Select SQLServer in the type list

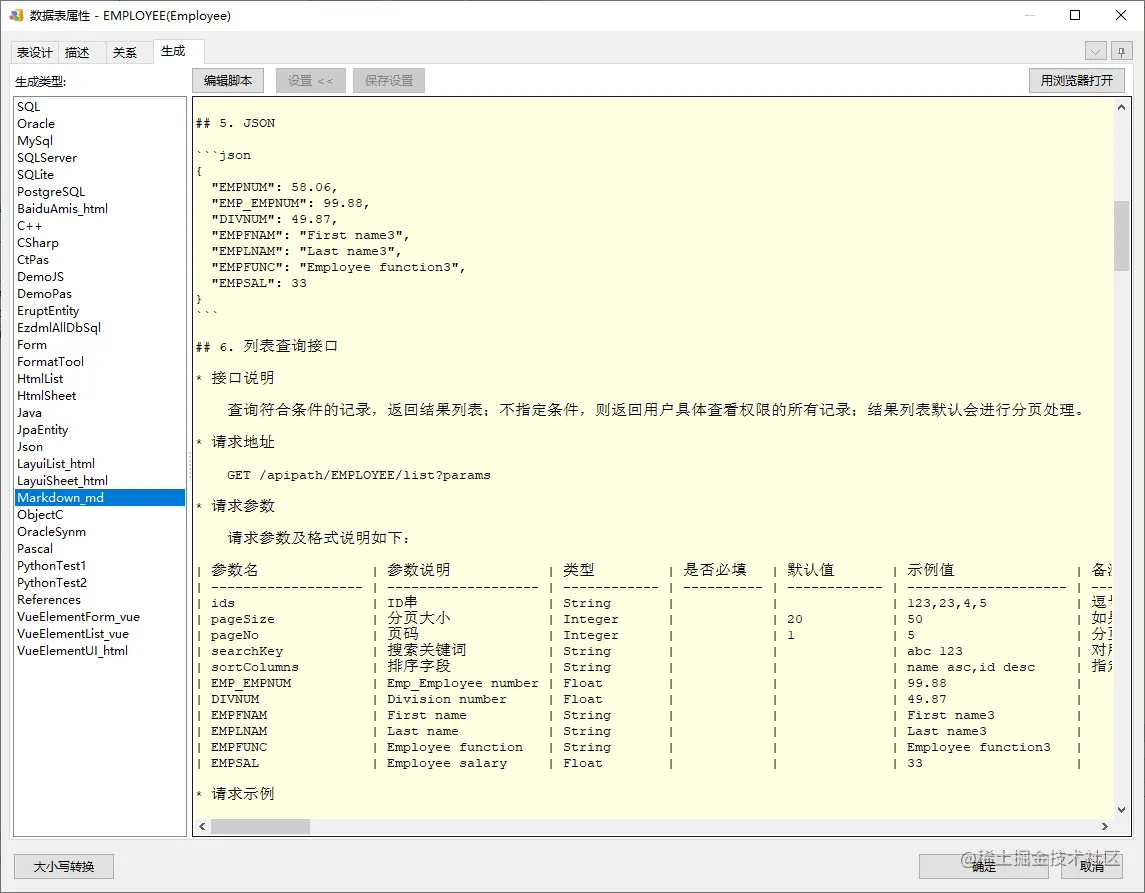pos(100,158)
